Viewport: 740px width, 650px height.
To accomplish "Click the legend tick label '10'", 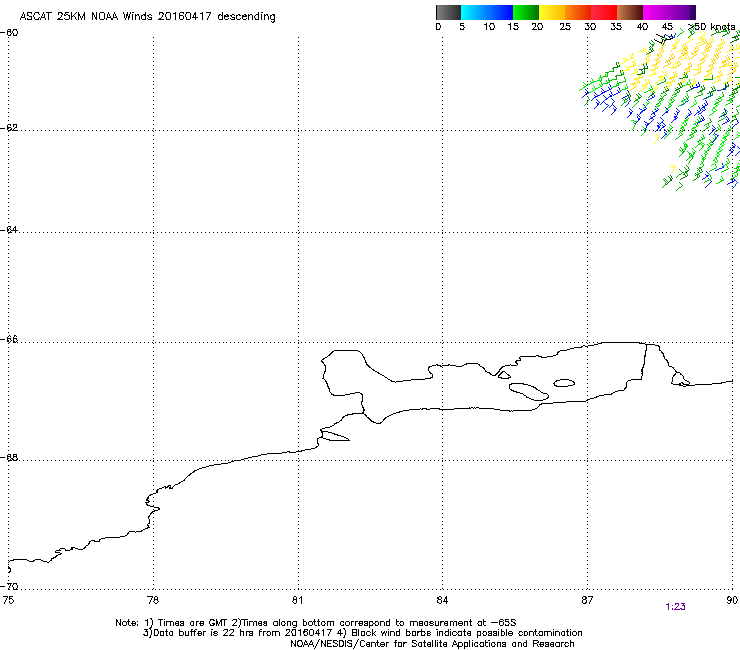I will 489,27.
